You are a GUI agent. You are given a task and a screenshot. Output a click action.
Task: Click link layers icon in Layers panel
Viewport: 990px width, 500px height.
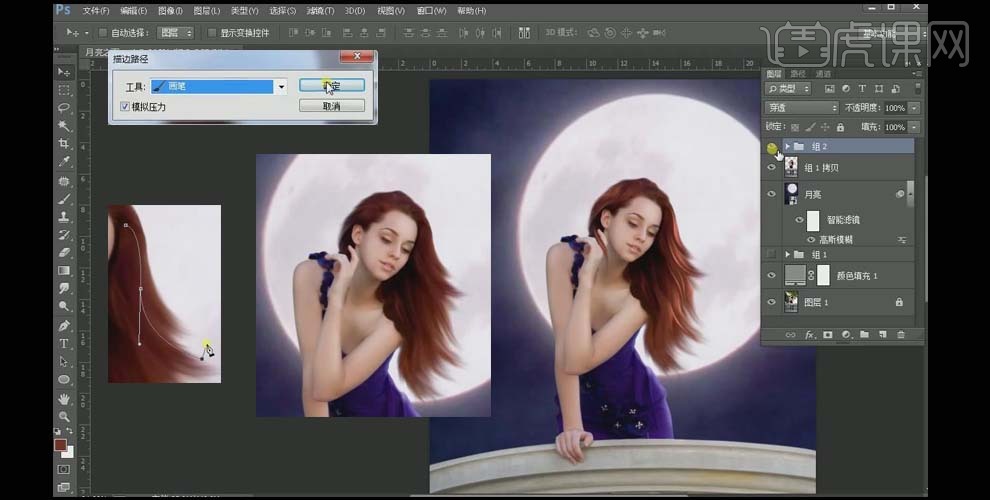[790, 335]
